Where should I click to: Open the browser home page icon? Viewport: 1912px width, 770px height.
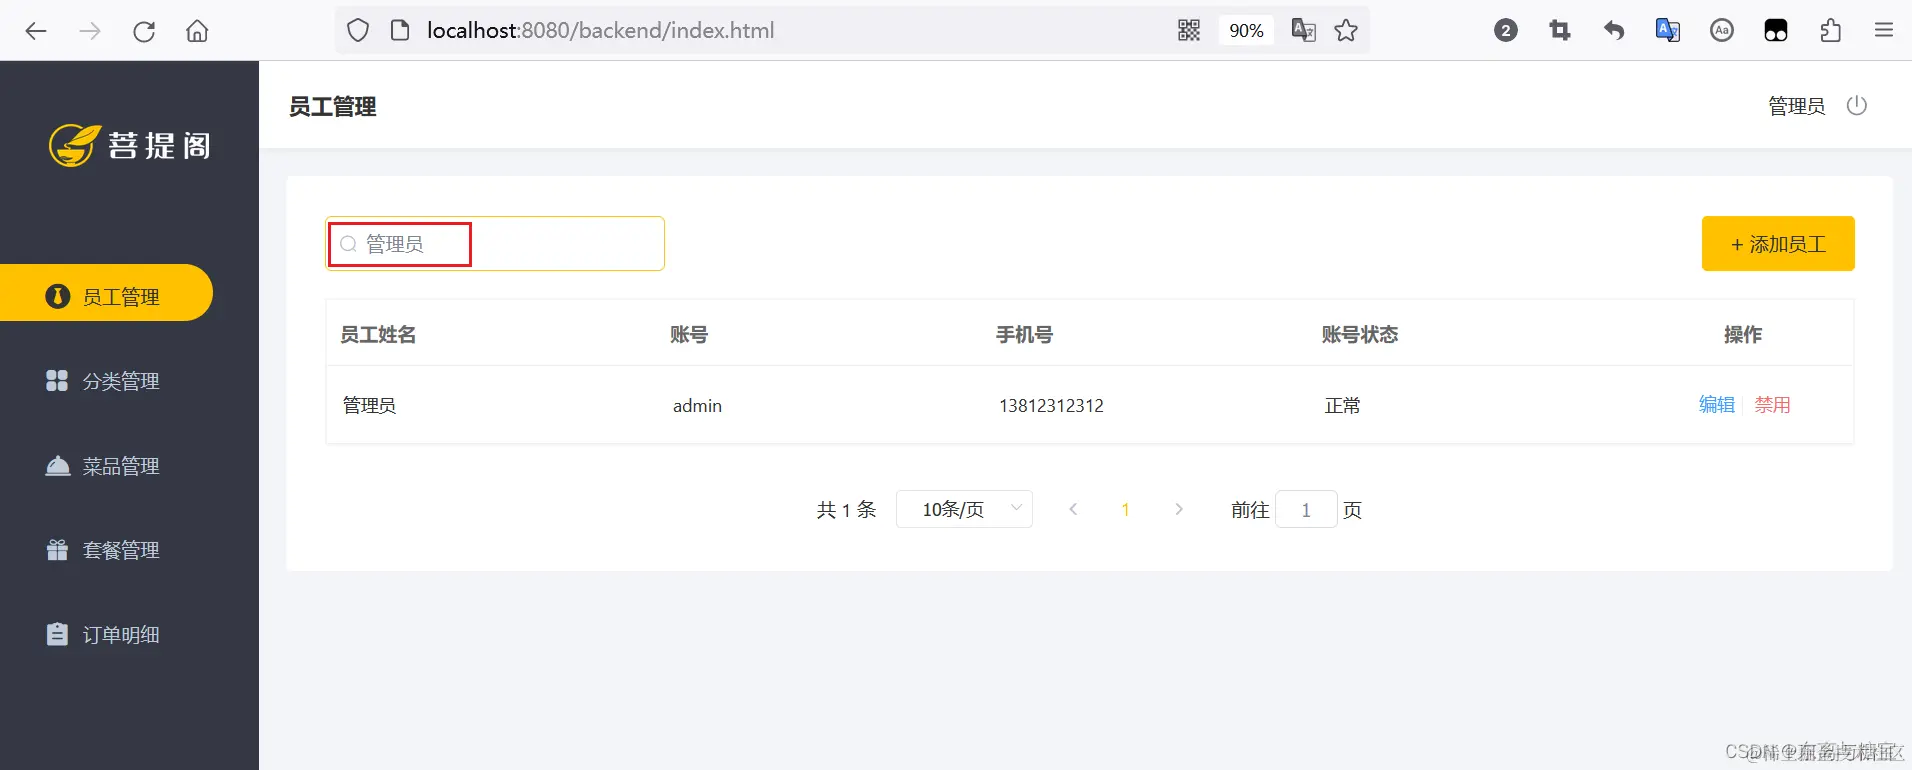coord(198,31)
